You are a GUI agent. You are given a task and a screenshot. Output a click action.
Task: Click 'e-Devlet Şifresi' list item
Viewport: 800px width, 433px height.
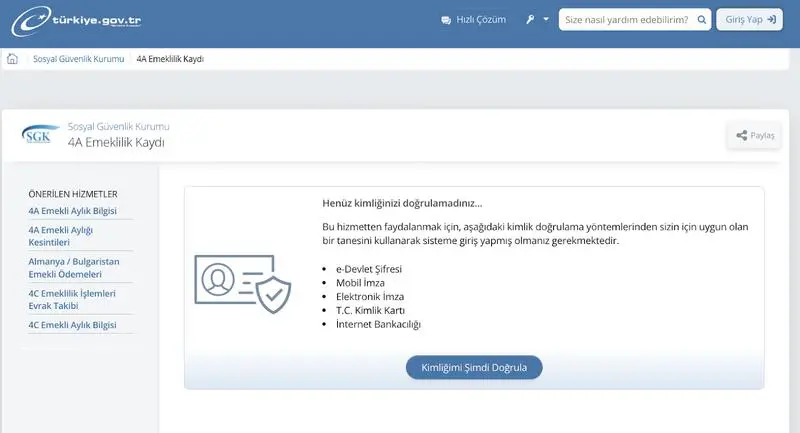[x=368, y=269]
